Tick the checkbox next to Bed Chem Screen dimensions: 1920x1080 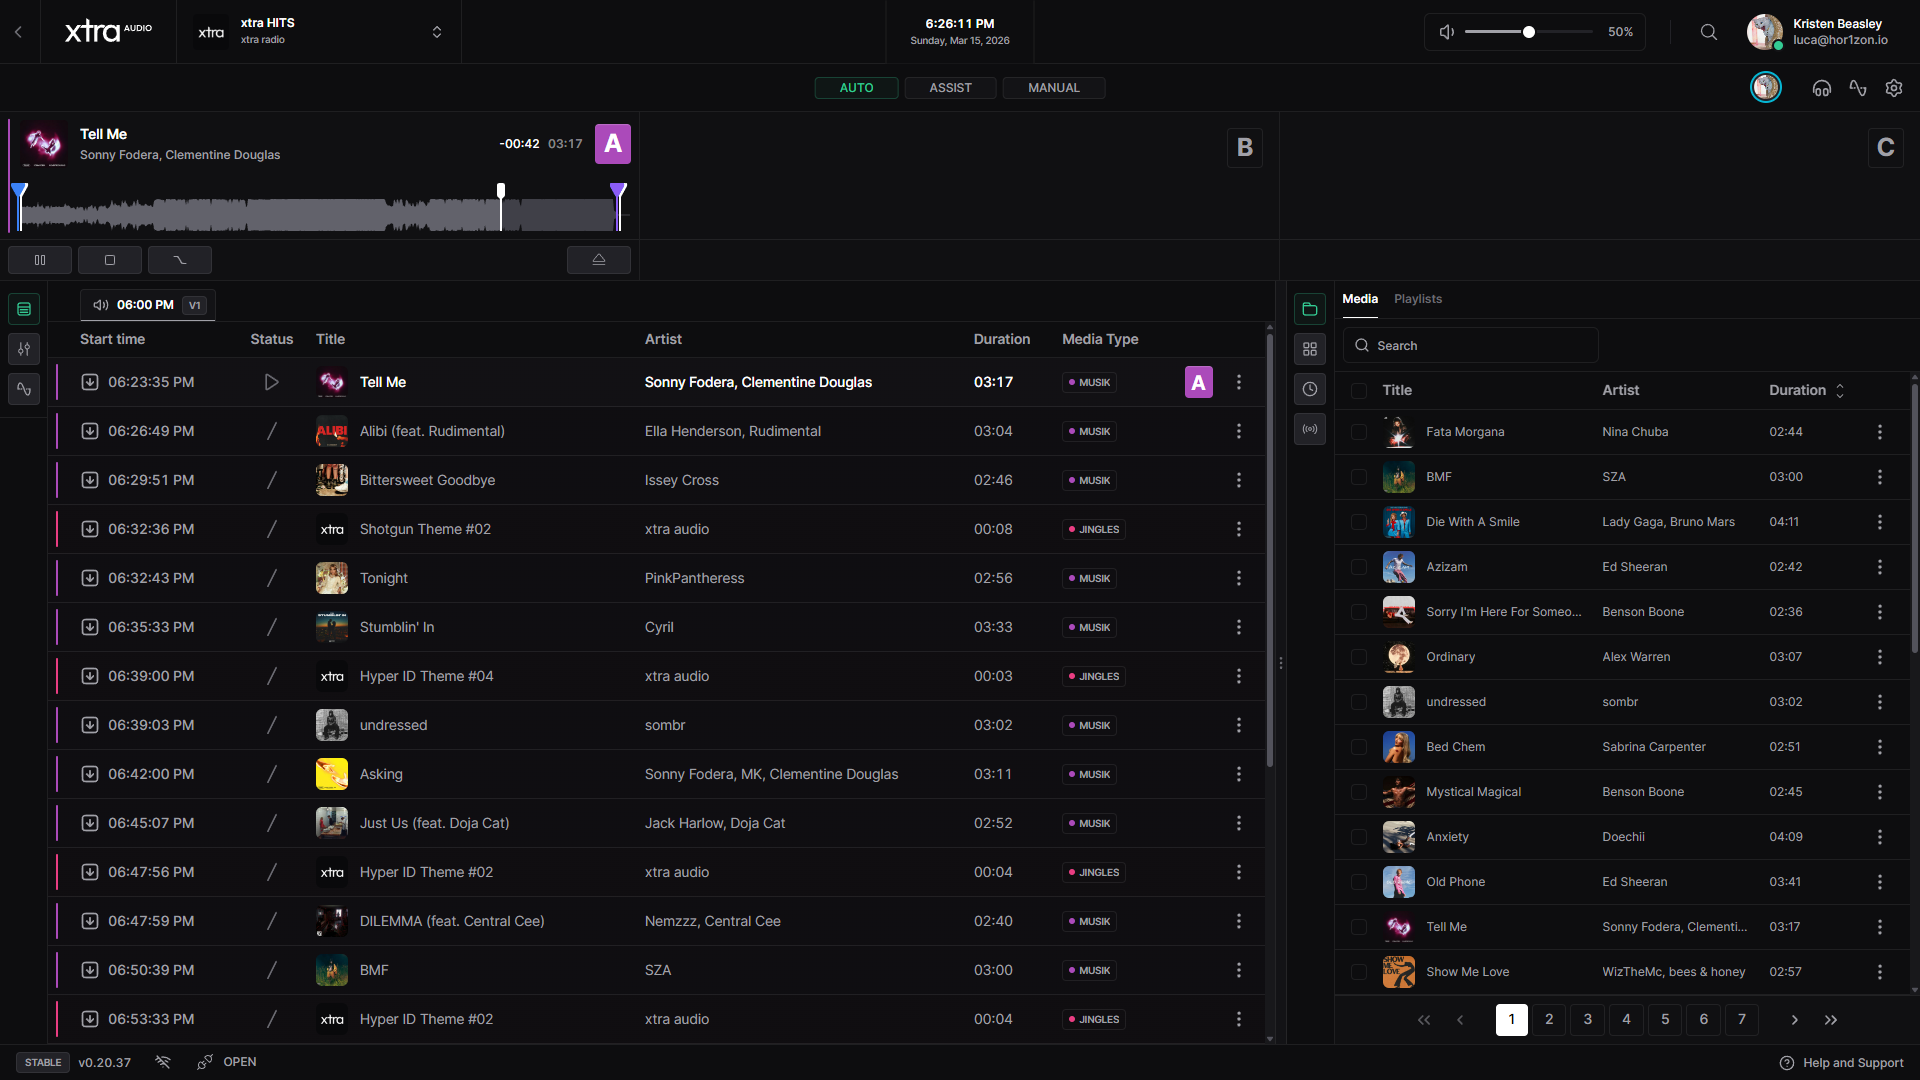pyautogui.click(x=1358, y=747)
